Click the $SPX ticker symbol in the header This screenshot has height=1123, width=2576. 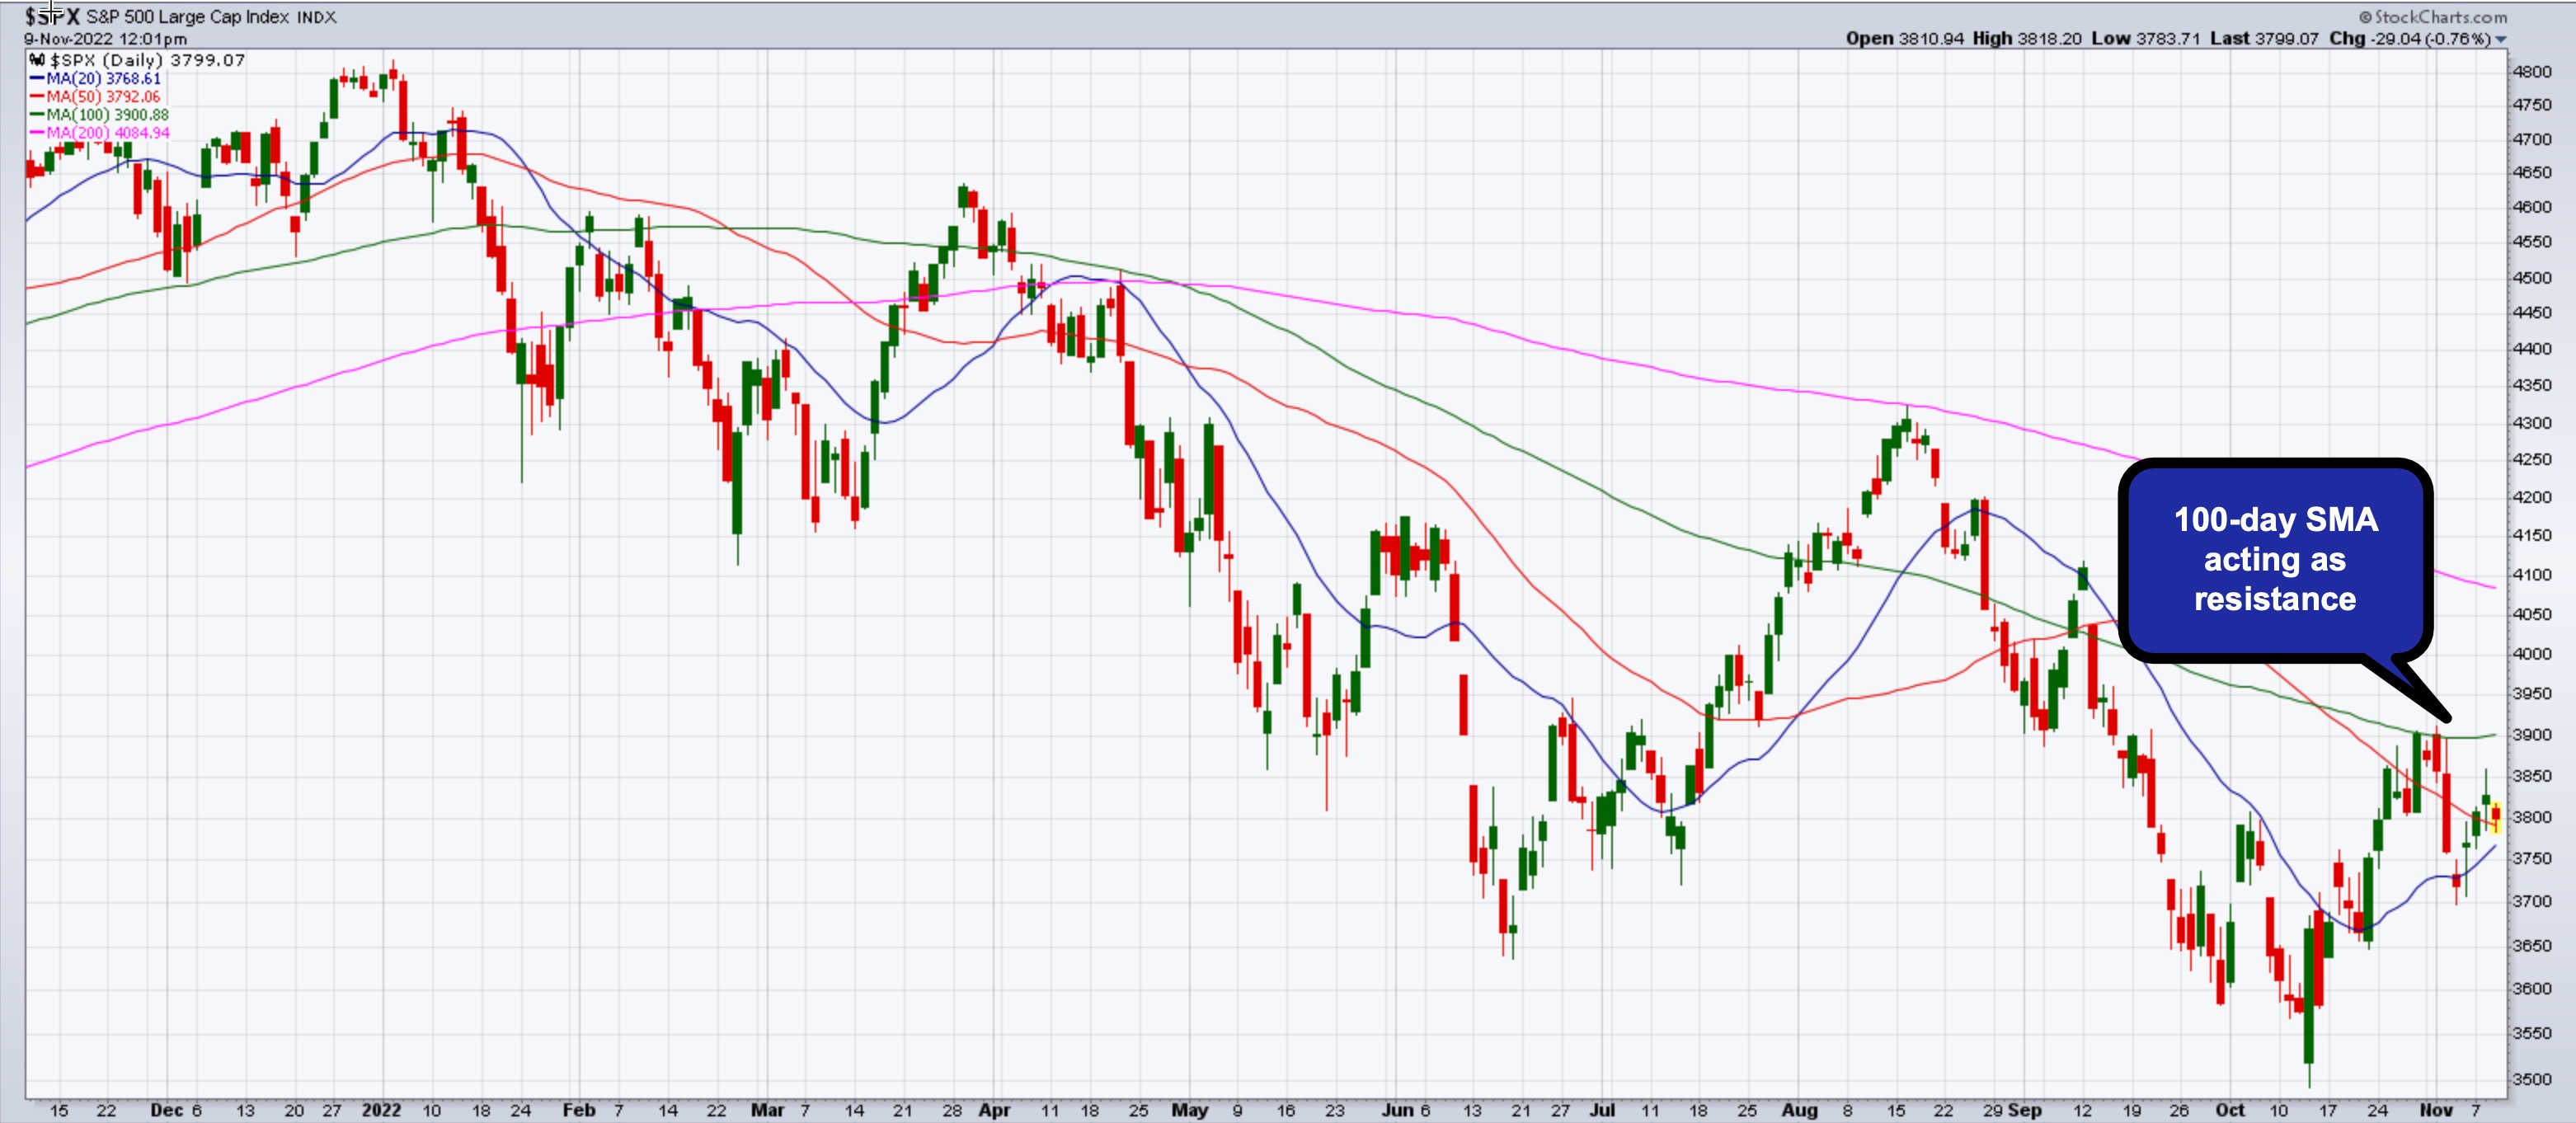(x=52, y=16)
